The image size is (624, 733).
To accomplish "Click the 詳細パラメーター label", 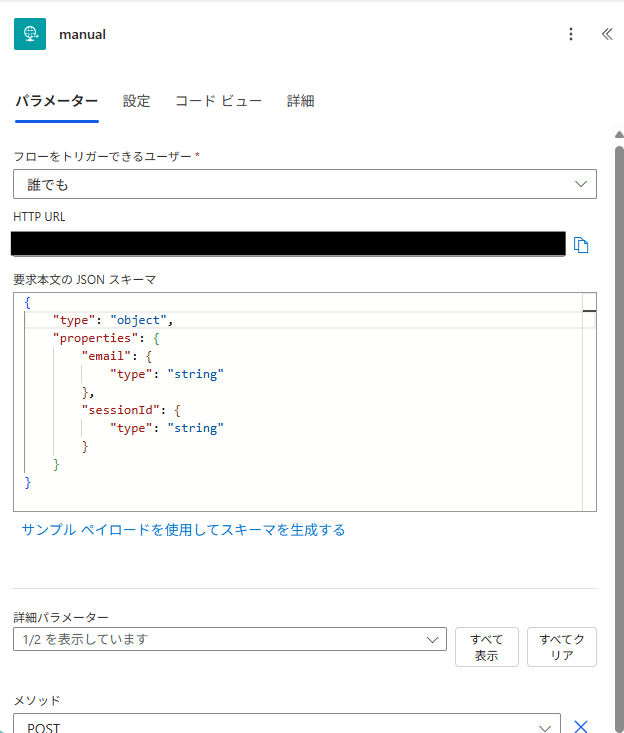I will [x=61, y=617].
